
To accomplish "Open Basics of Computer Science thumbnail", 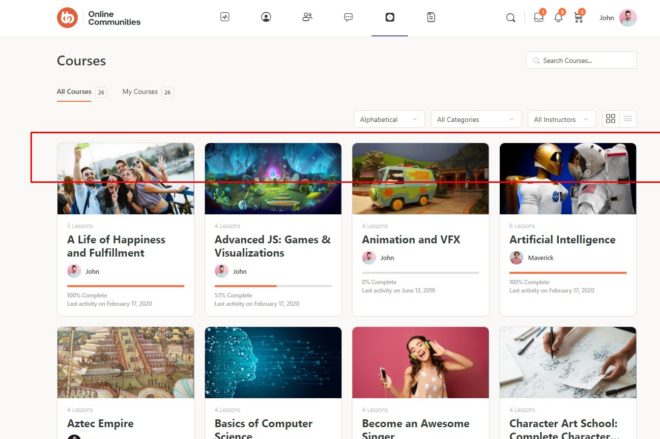I will [x=273, y=362].
